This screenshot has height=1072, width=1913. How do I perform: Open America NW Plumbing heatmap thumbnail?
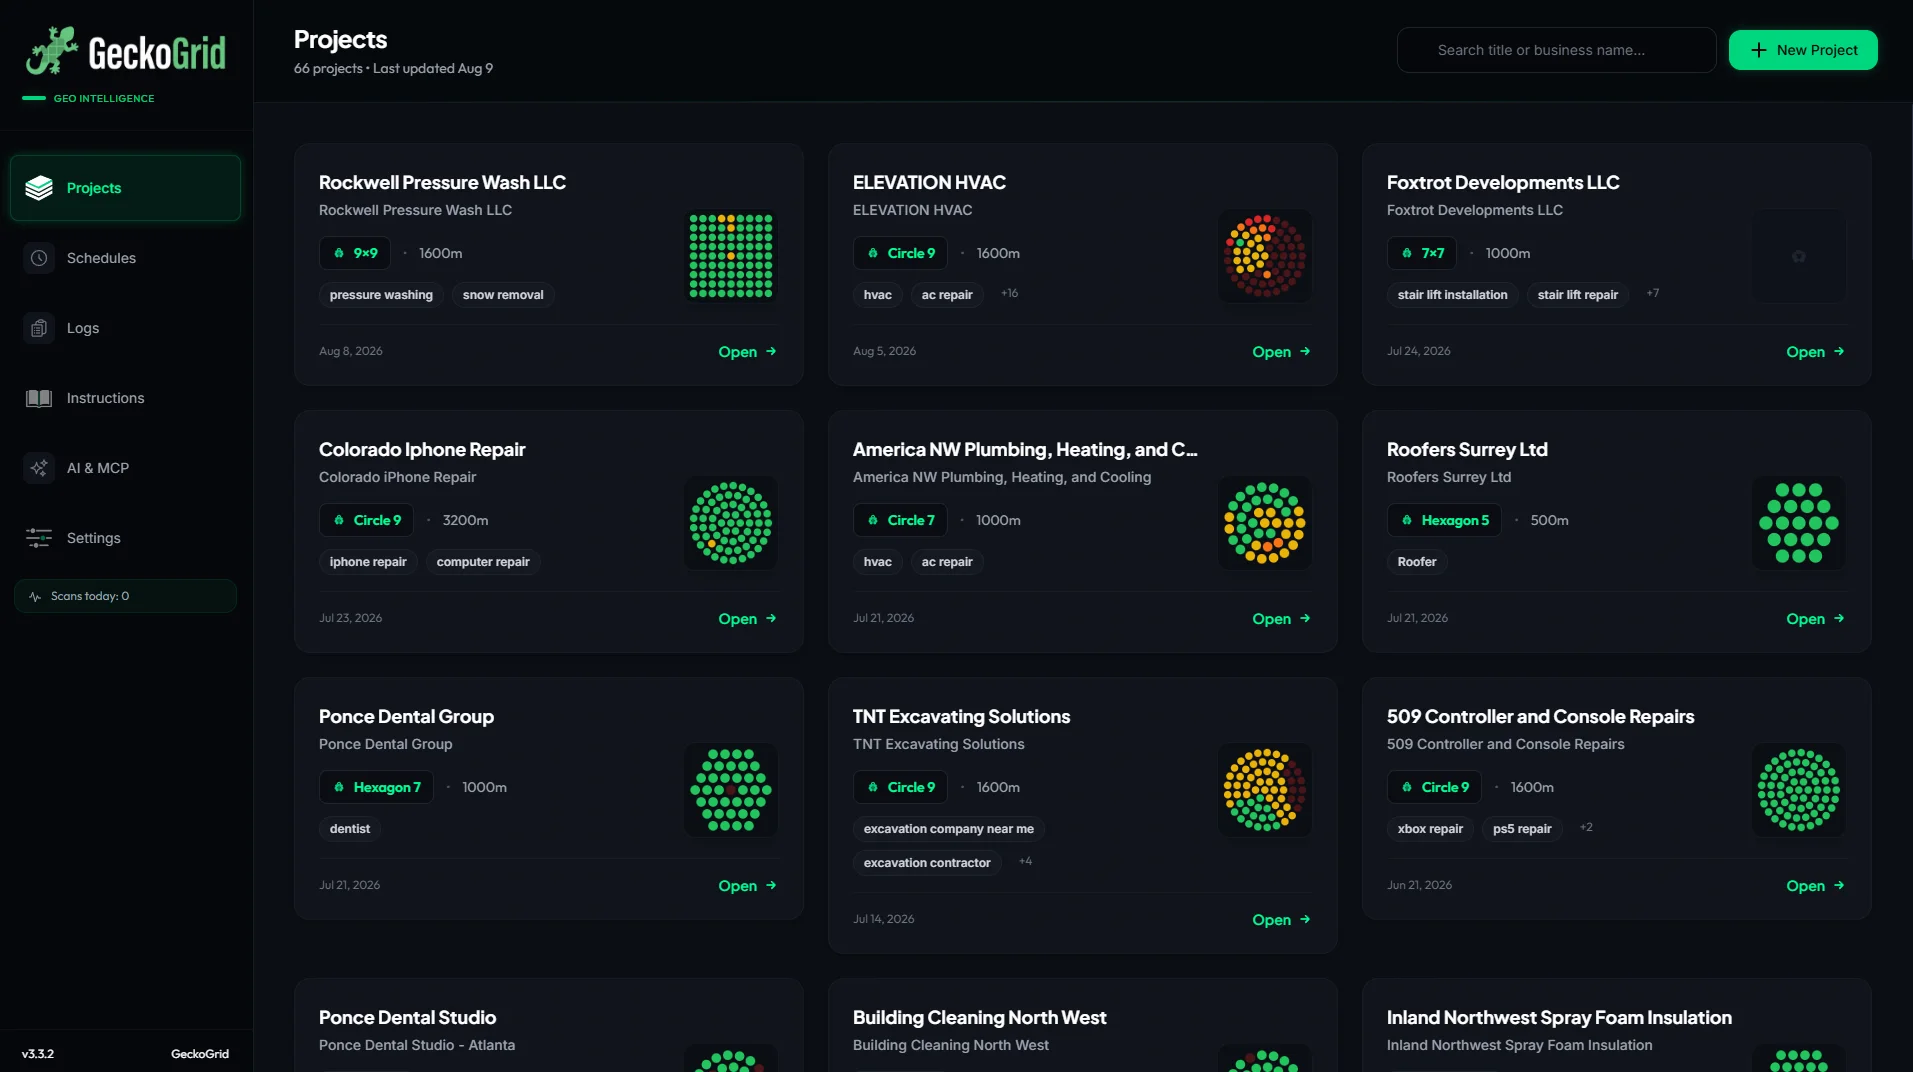(1265, 523)
